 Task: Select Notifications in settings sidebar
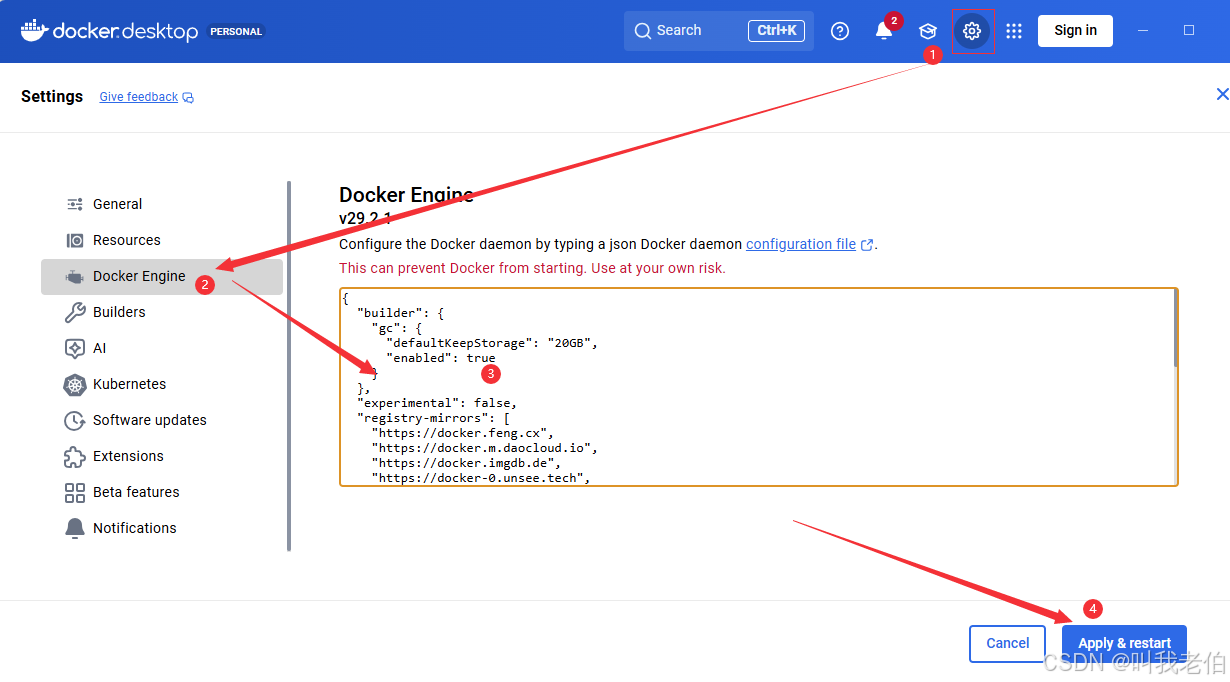[x=162, y=528]
